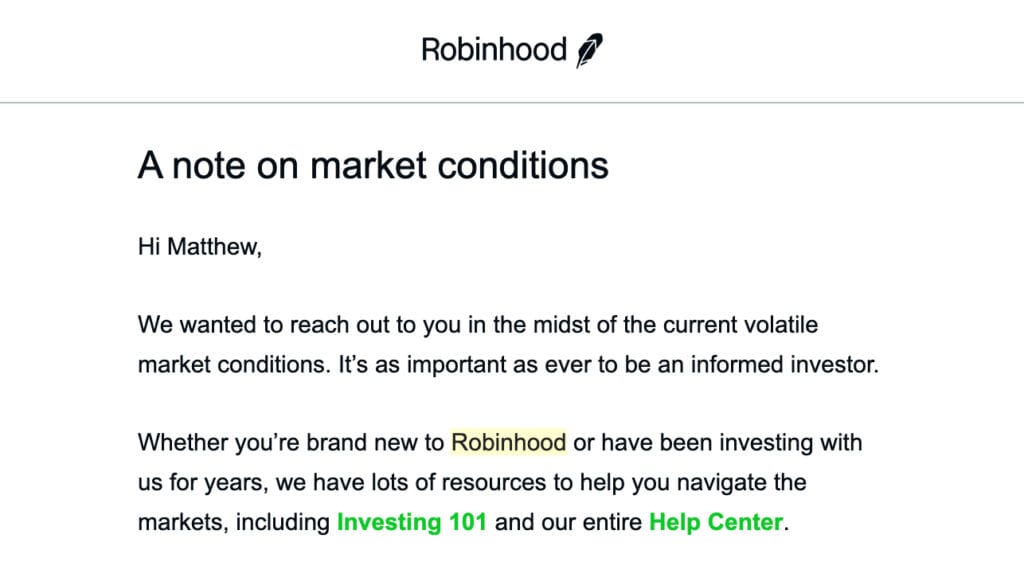Select the word 'volatile' in the first paragraph
The height and width of the screenshot is (581, 1024).
click(x=780, y=324)
